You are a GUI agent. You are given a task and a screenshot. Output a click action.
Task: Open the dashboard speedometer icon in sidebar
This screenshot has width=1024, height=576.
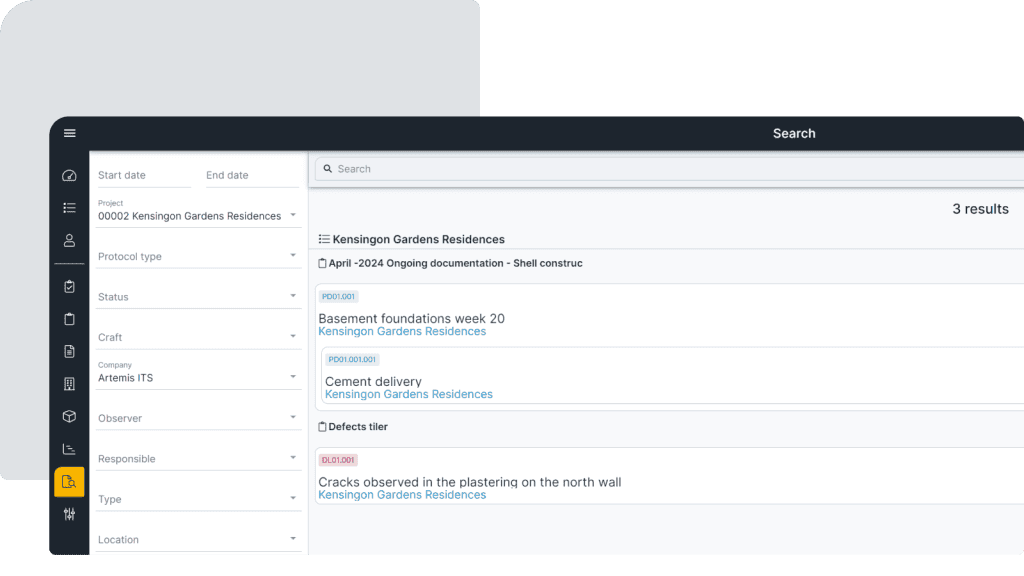pos(68,175)
